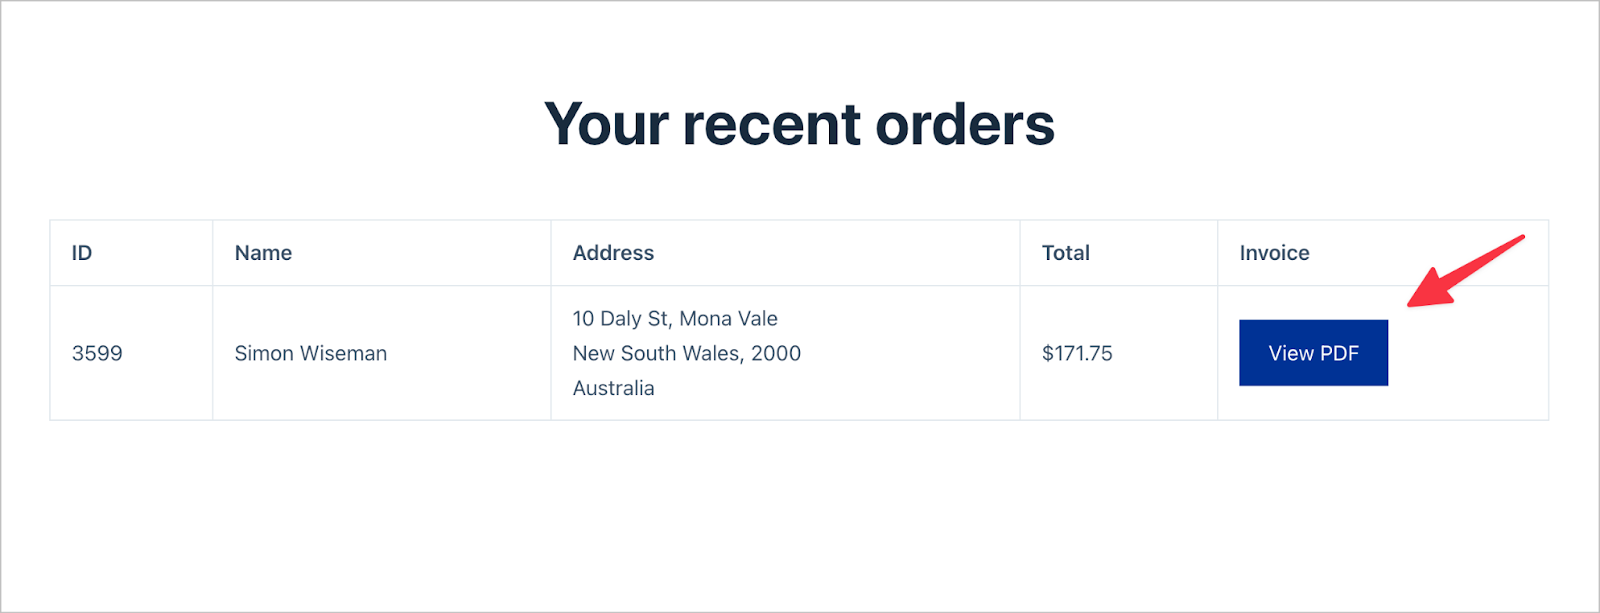Viewport: 1600px width, 613px height.
Task: Select the Name column header
Action: pos(263,253)
